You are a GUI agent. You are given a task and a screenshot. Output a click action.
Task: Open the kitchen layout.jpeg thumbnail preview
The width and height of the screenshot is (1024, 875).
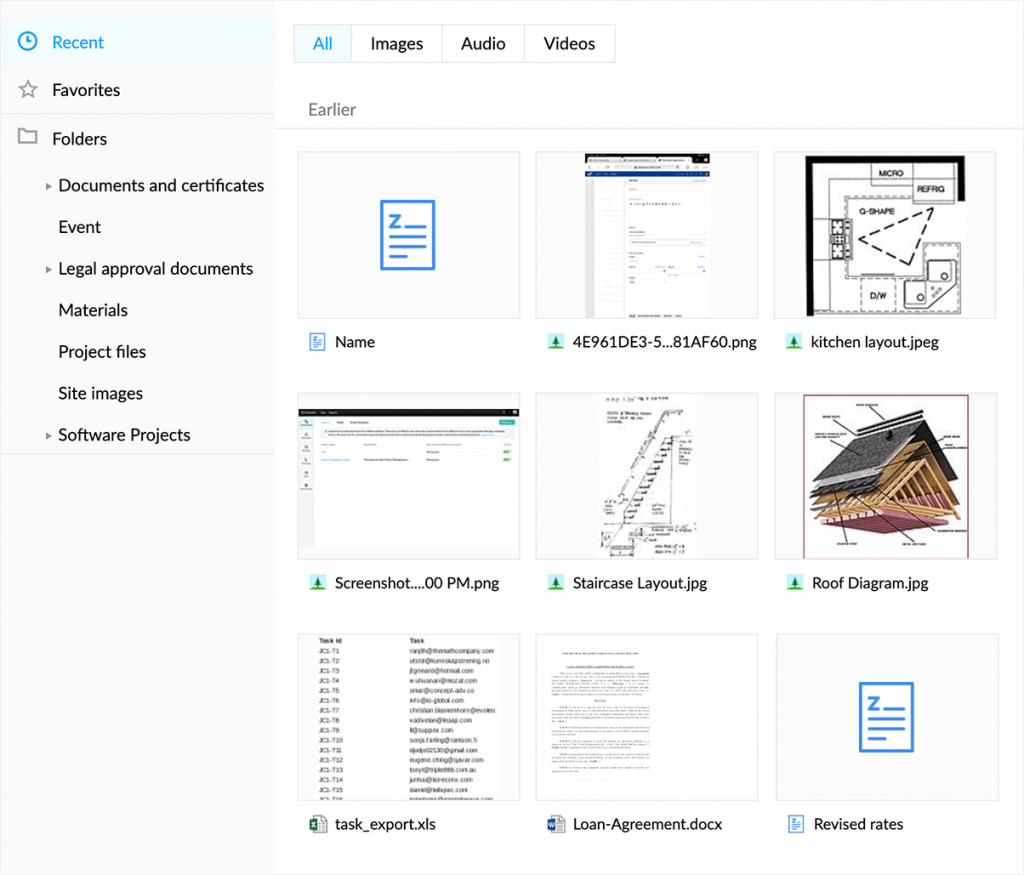click(886, 234)
